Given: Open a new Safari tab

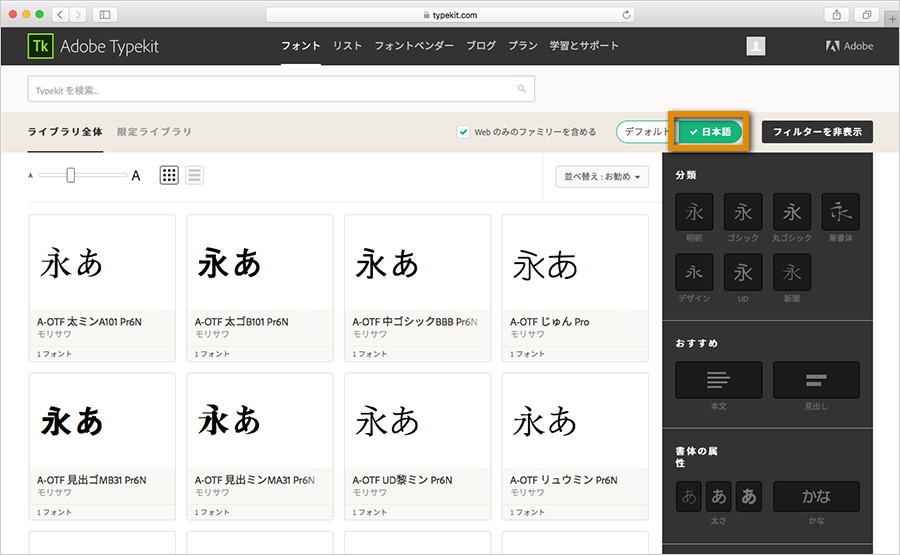Looking at the screenshot, I should 892,19.
